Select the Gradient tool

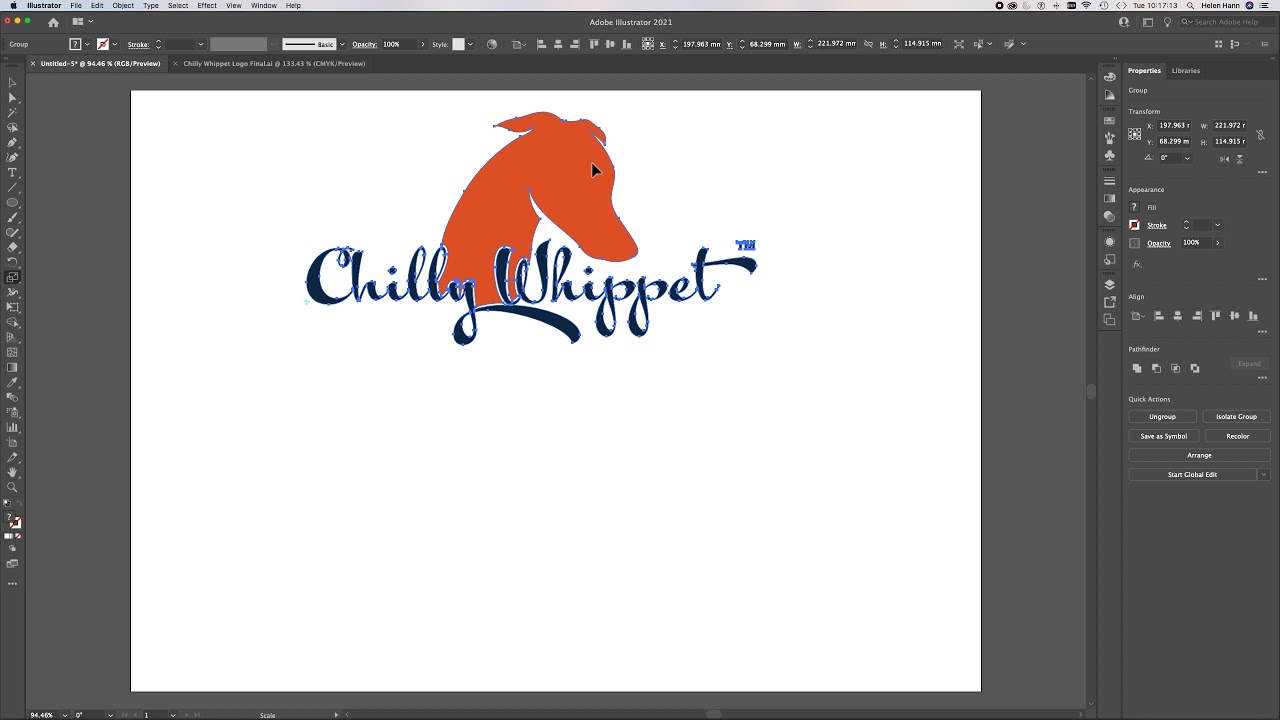click(12, 367)
